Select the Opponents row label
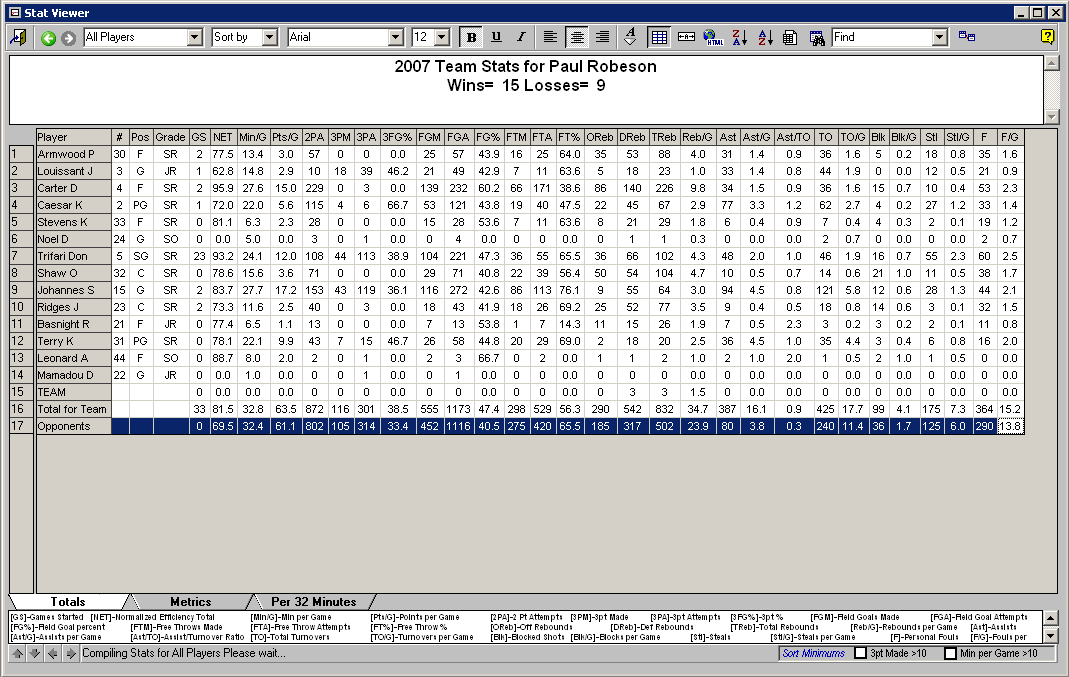Screen dimensions: 1069x677 click(74, 426)
